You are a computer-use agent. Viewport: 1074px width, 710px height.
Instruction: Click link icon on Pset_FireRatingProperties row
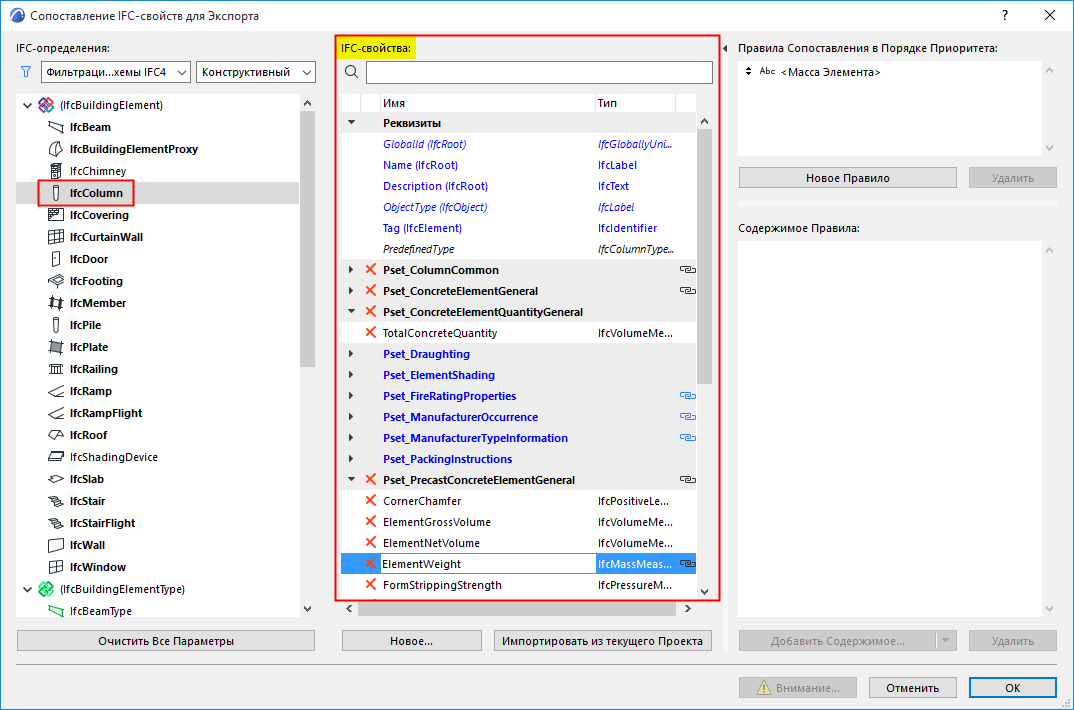pos(687,396)
